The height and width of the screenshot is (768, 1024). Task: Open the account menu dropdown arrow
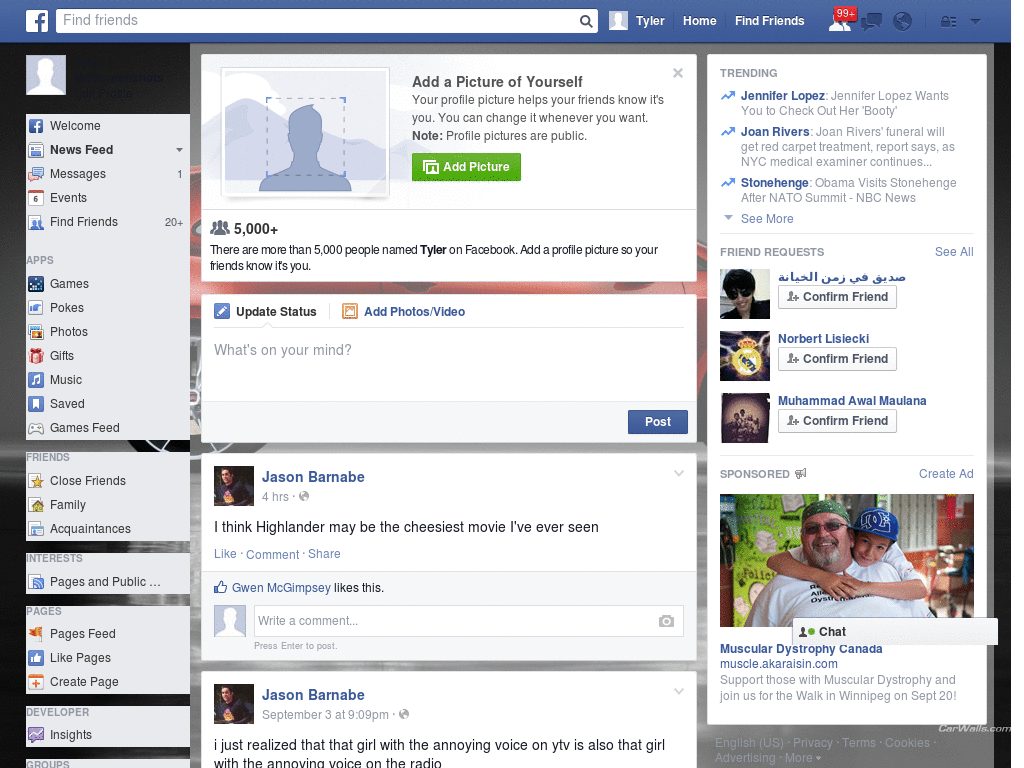click(976, 22)
